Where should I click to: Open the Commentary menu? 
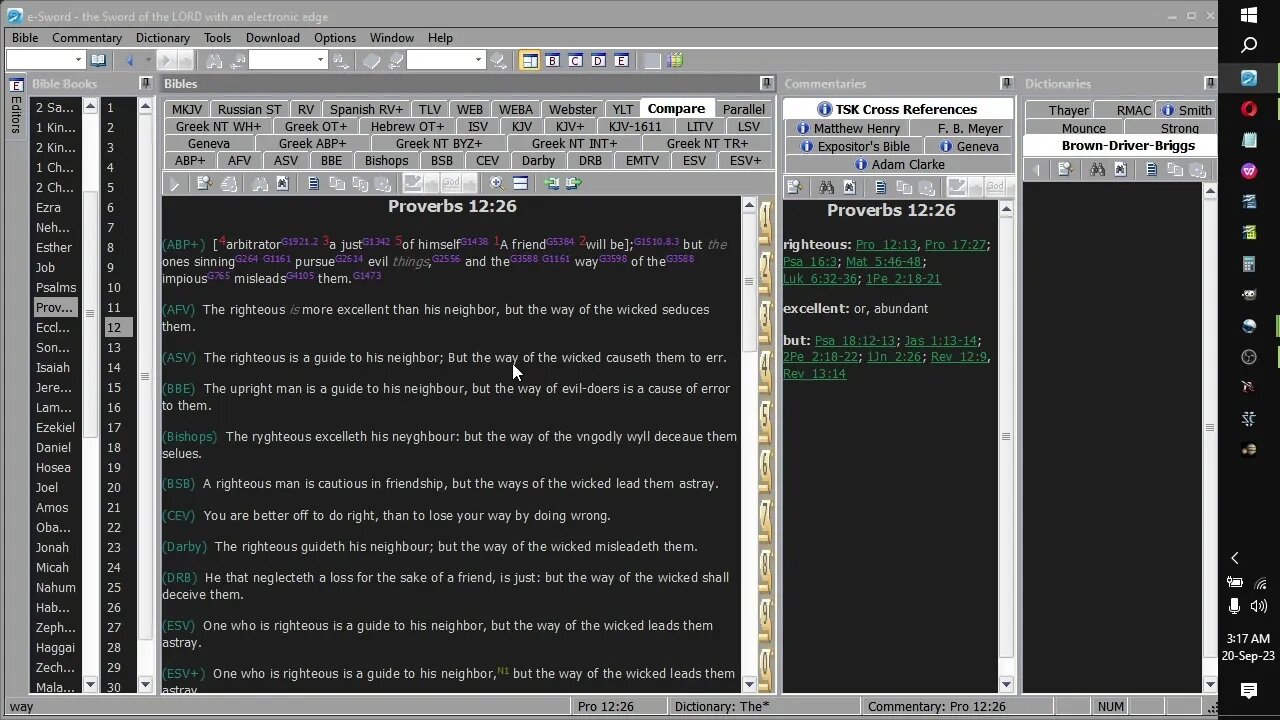[x=86, y=37]
